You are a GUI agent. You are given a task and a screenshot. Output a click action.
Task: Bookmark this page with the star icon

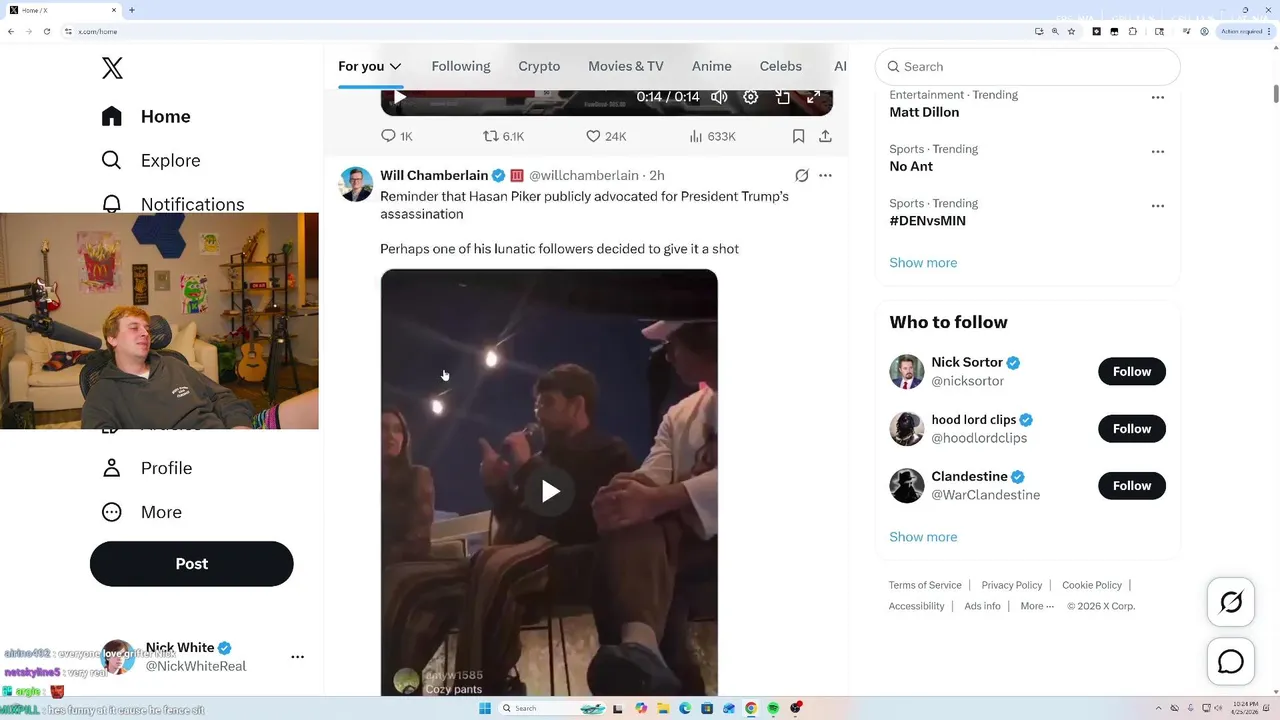pyautogui.click(x=1071, y=31)
